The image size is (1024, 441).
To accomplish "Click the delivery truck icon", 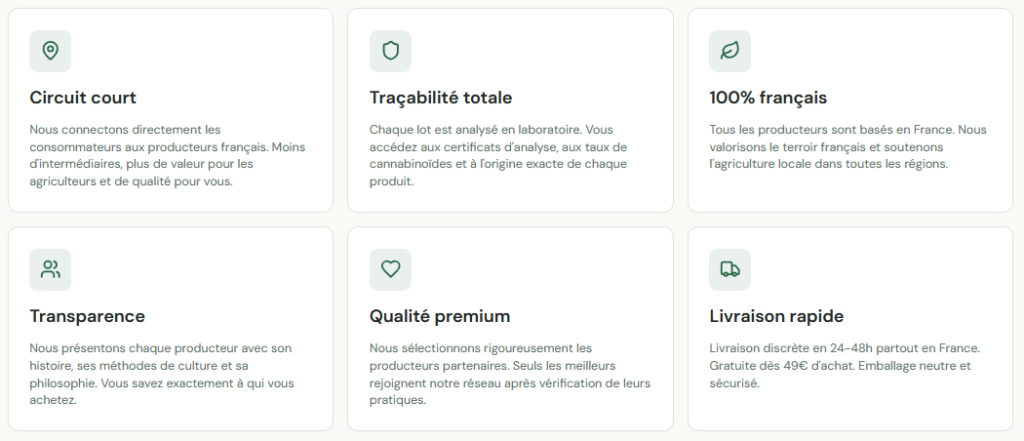I will 730,269.
